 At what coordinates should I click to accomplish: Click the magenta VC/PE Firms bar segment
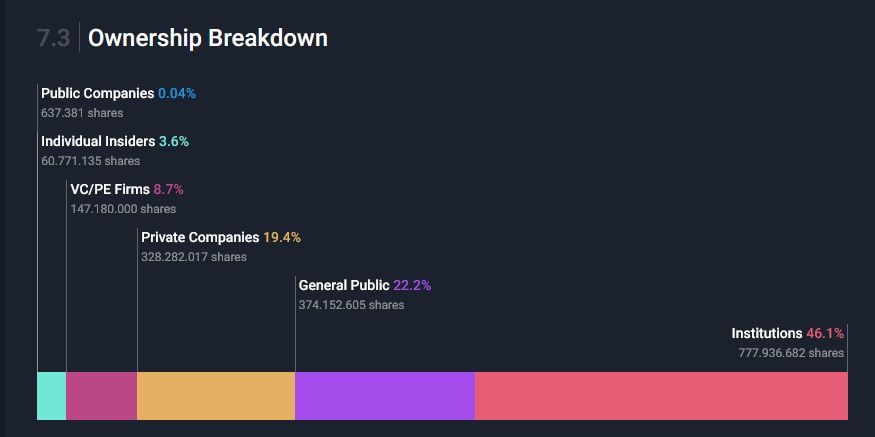tap(101, 396)
